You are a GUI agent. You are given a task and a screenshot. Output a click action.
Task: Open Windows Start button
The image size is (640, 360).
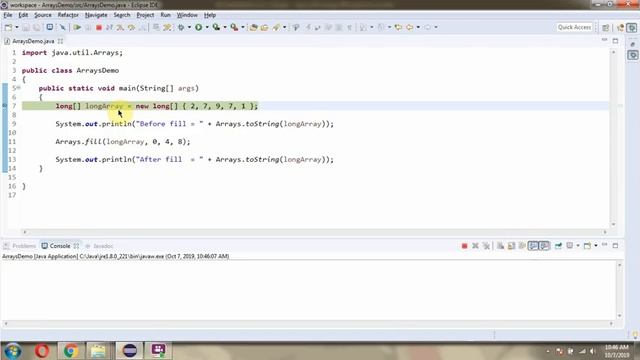pyautogui.click(x=13, y=351)
